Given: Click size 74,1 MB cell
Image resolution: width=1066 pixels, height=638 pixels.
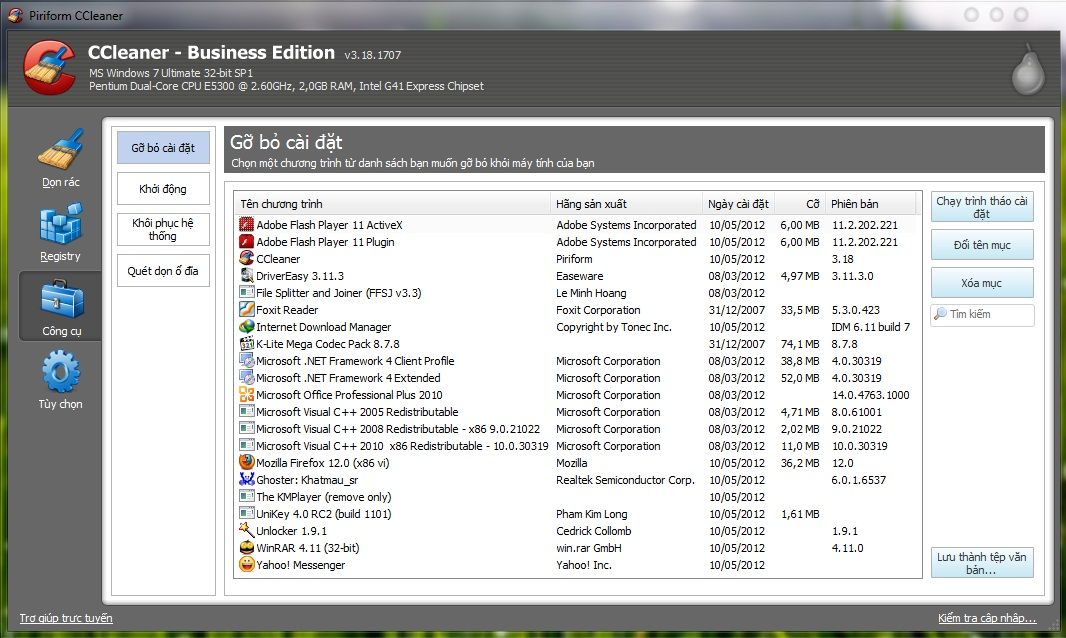Looking at the screenshot, I should (800, 343).
